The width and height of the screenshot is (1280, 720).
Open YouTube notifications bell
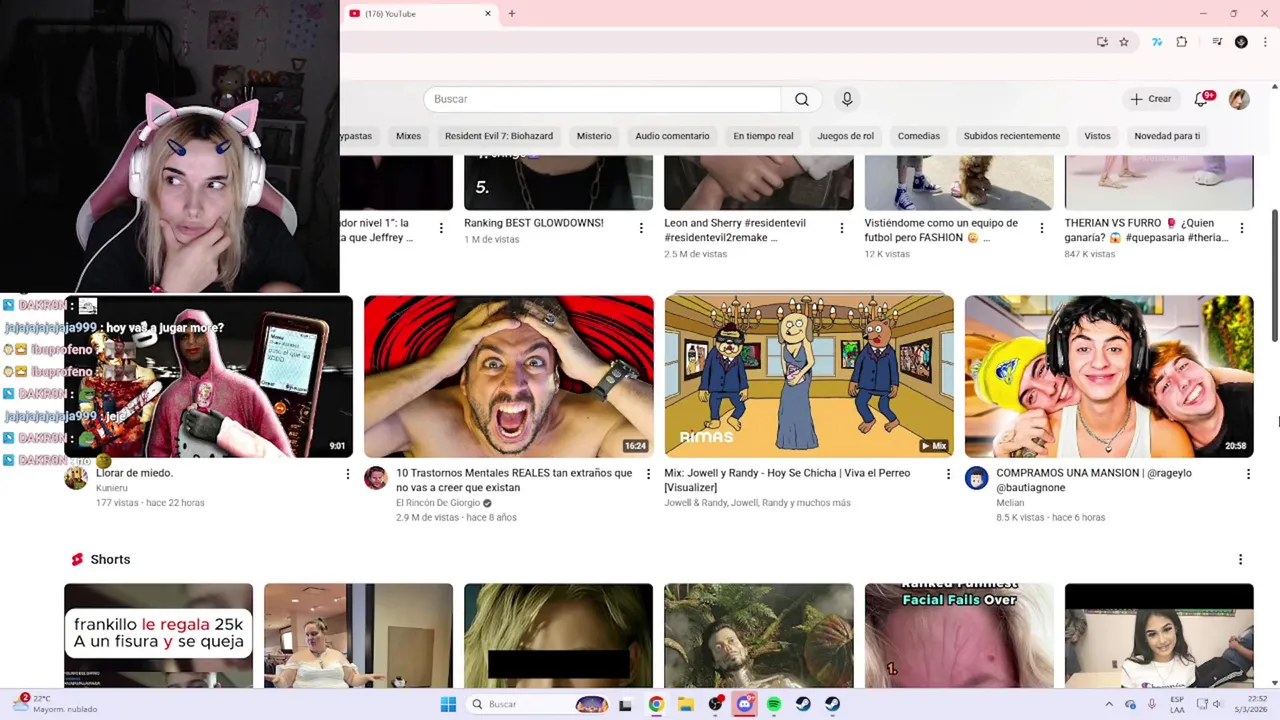click(x=1203, y=99)
